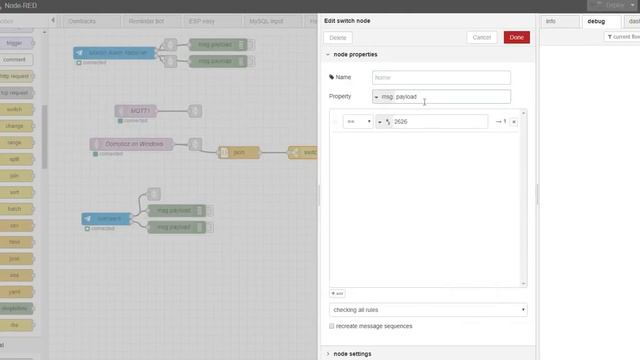This screenshot has height=360, width=640.
Task: Select the html palette node
Action: click(x=16, y=242)
